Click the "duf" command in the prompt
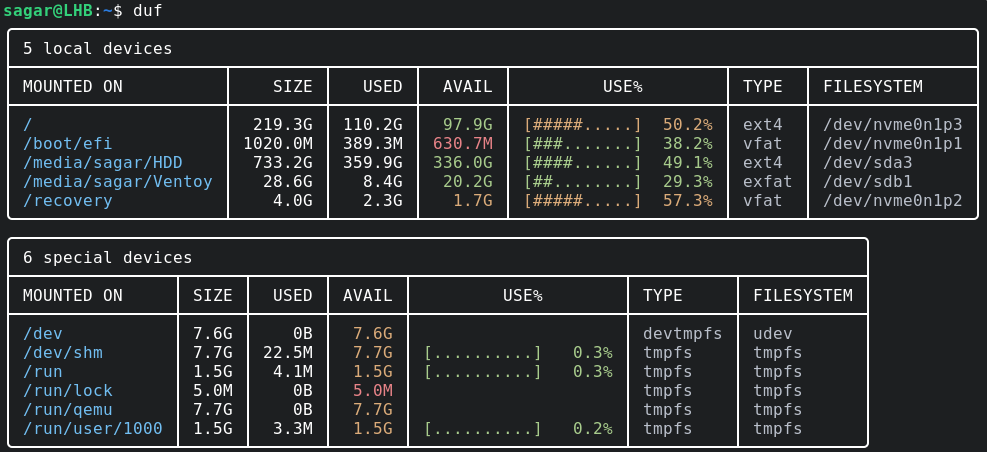The image size is (987, 452). pos(147,11)
